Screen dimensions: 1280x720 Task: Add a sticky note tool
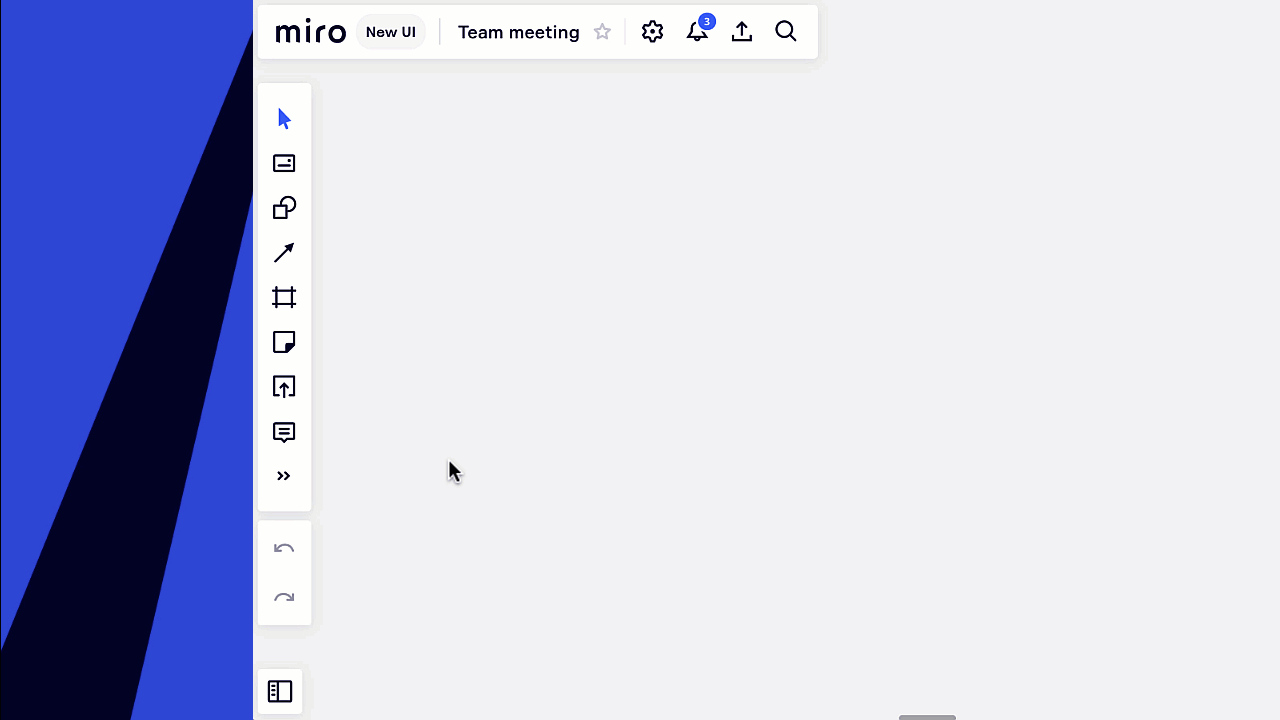[284, 342]
